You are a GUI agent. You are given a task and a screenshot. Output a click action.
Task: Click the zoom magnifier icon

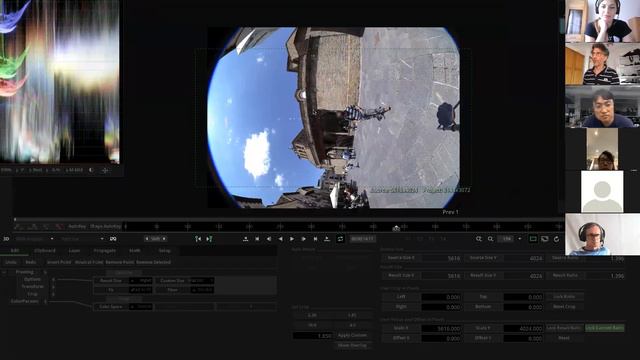490,239
